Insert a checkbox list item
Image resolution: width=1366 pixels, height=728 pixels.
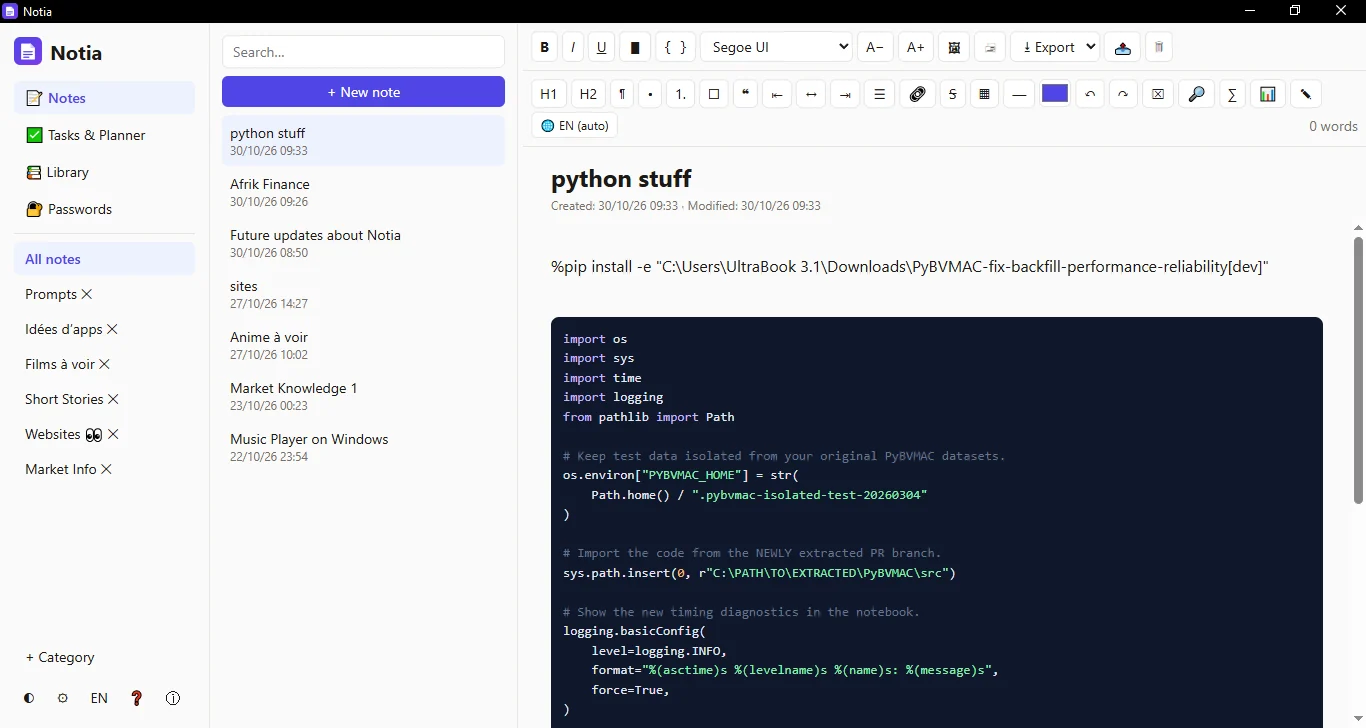tap(714, 94)
